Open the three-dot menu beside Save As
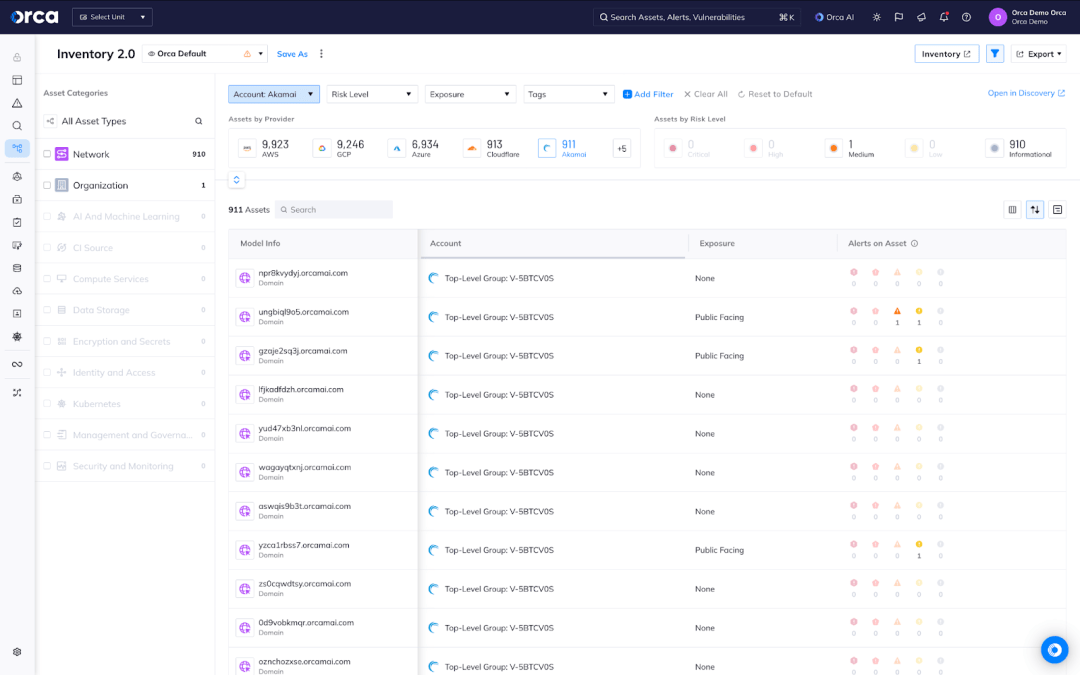Screen dimensions: 1080x675 click(x=320, y=53)
